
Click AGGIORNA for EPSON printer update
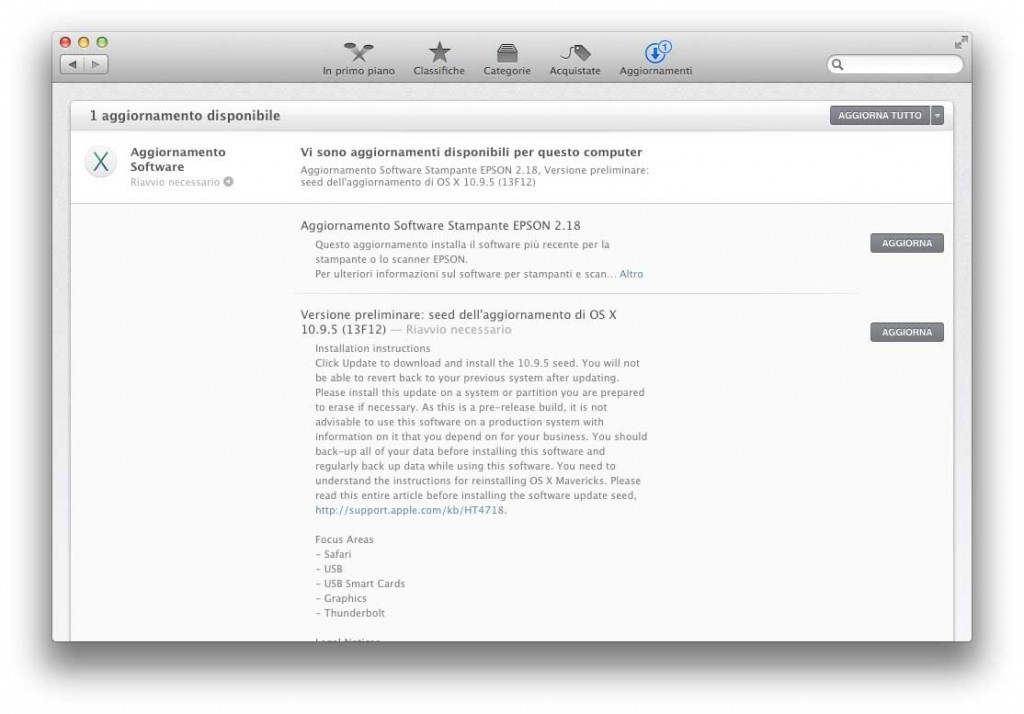click(906, 243)
